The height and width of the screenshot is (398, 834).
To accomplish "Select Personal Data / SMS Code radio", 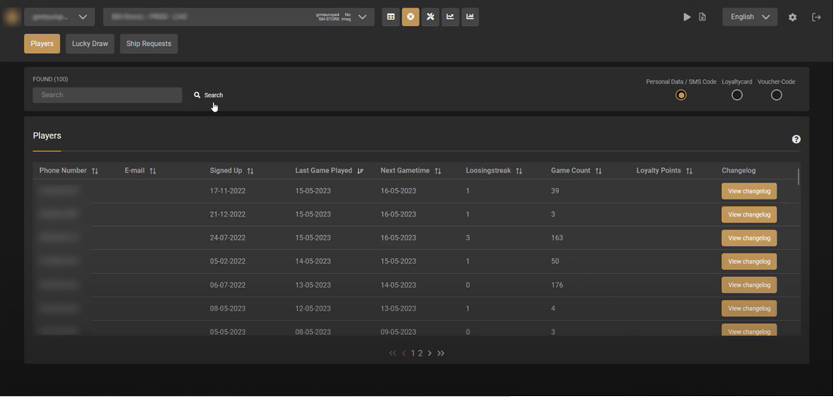I will tap(681, 95).
